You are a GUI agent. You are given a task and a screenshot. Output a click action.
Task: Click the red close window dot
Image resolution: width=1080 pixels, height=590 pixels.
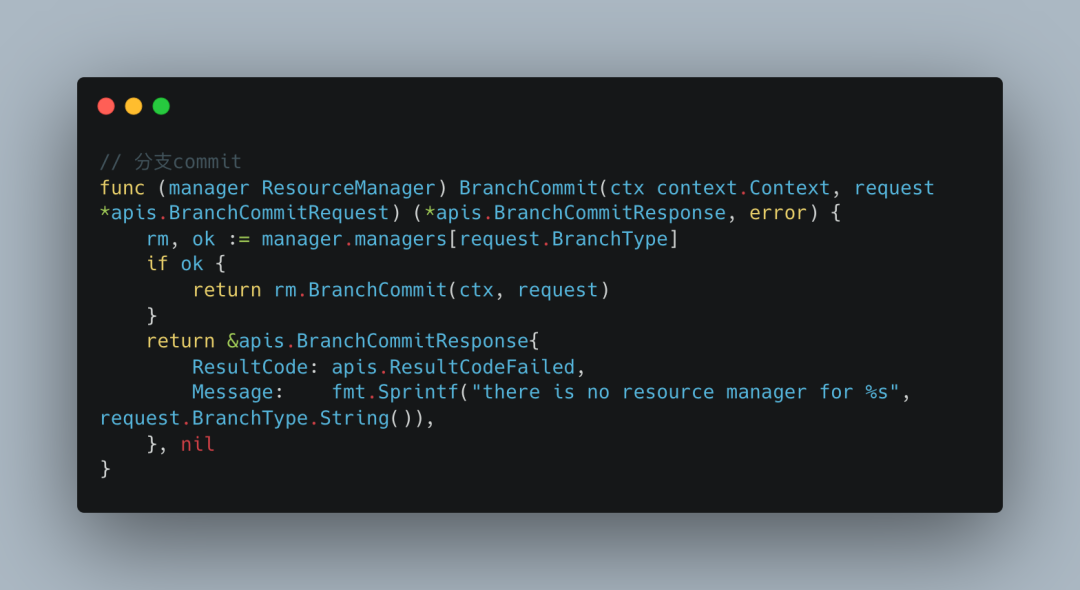click(106, 106)
